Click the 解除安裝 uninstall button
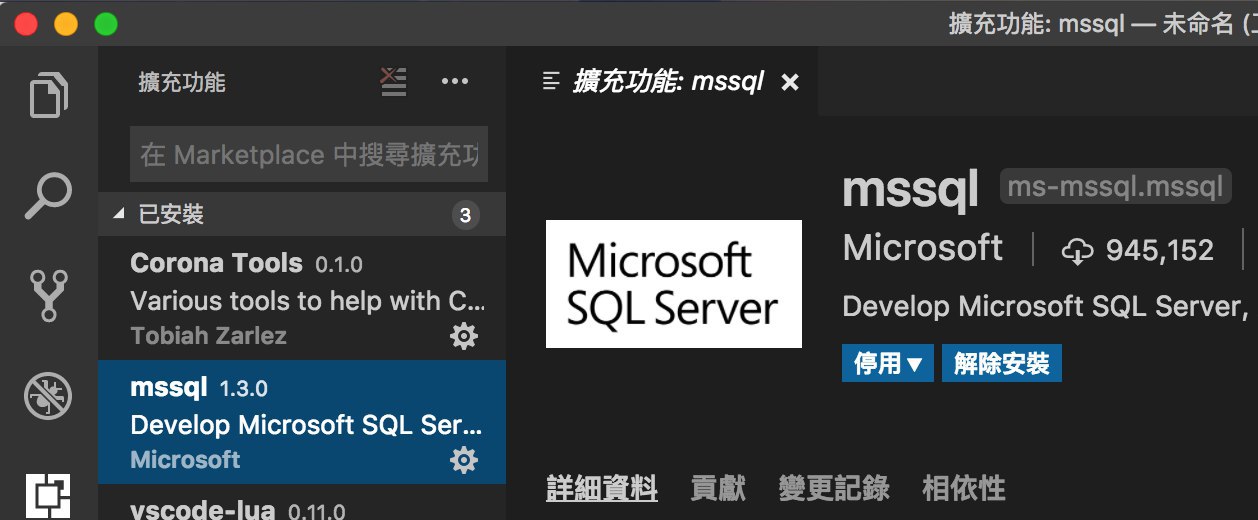This screenshot has height=520, width=1258. (1001, 363)
